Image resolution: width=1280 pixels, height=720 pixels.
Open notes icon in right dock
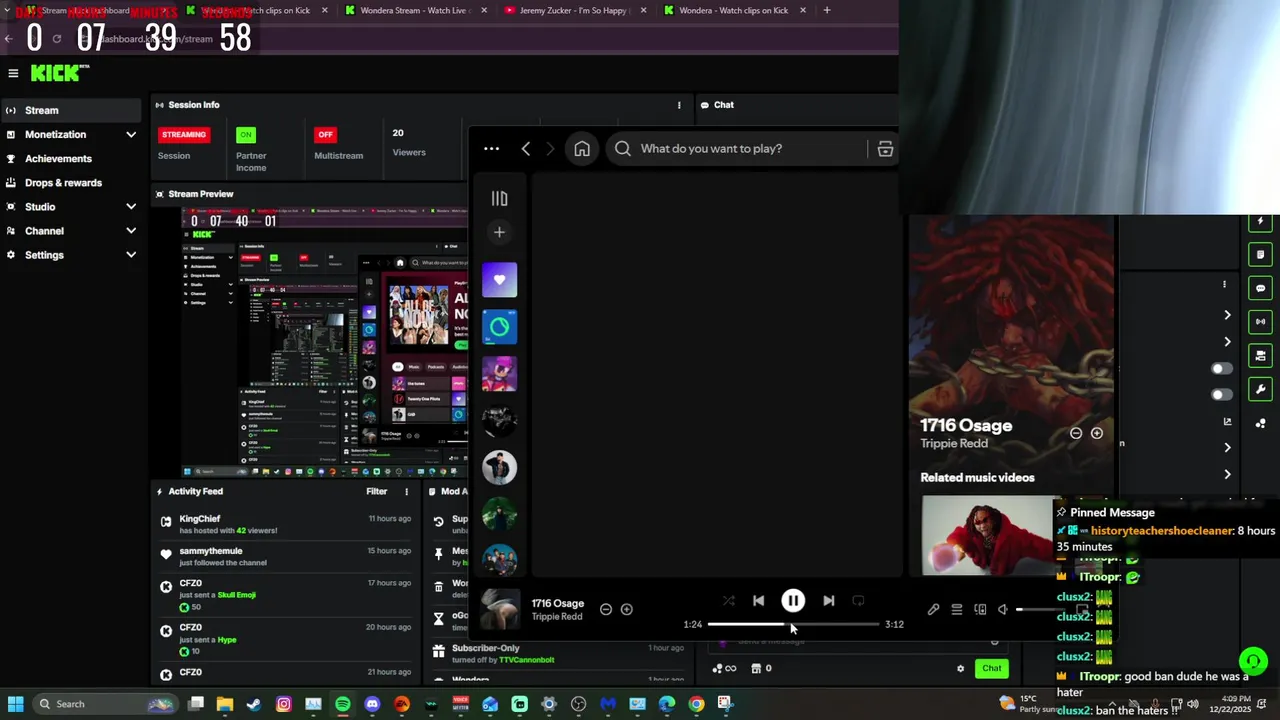[x=1260, y=255]
